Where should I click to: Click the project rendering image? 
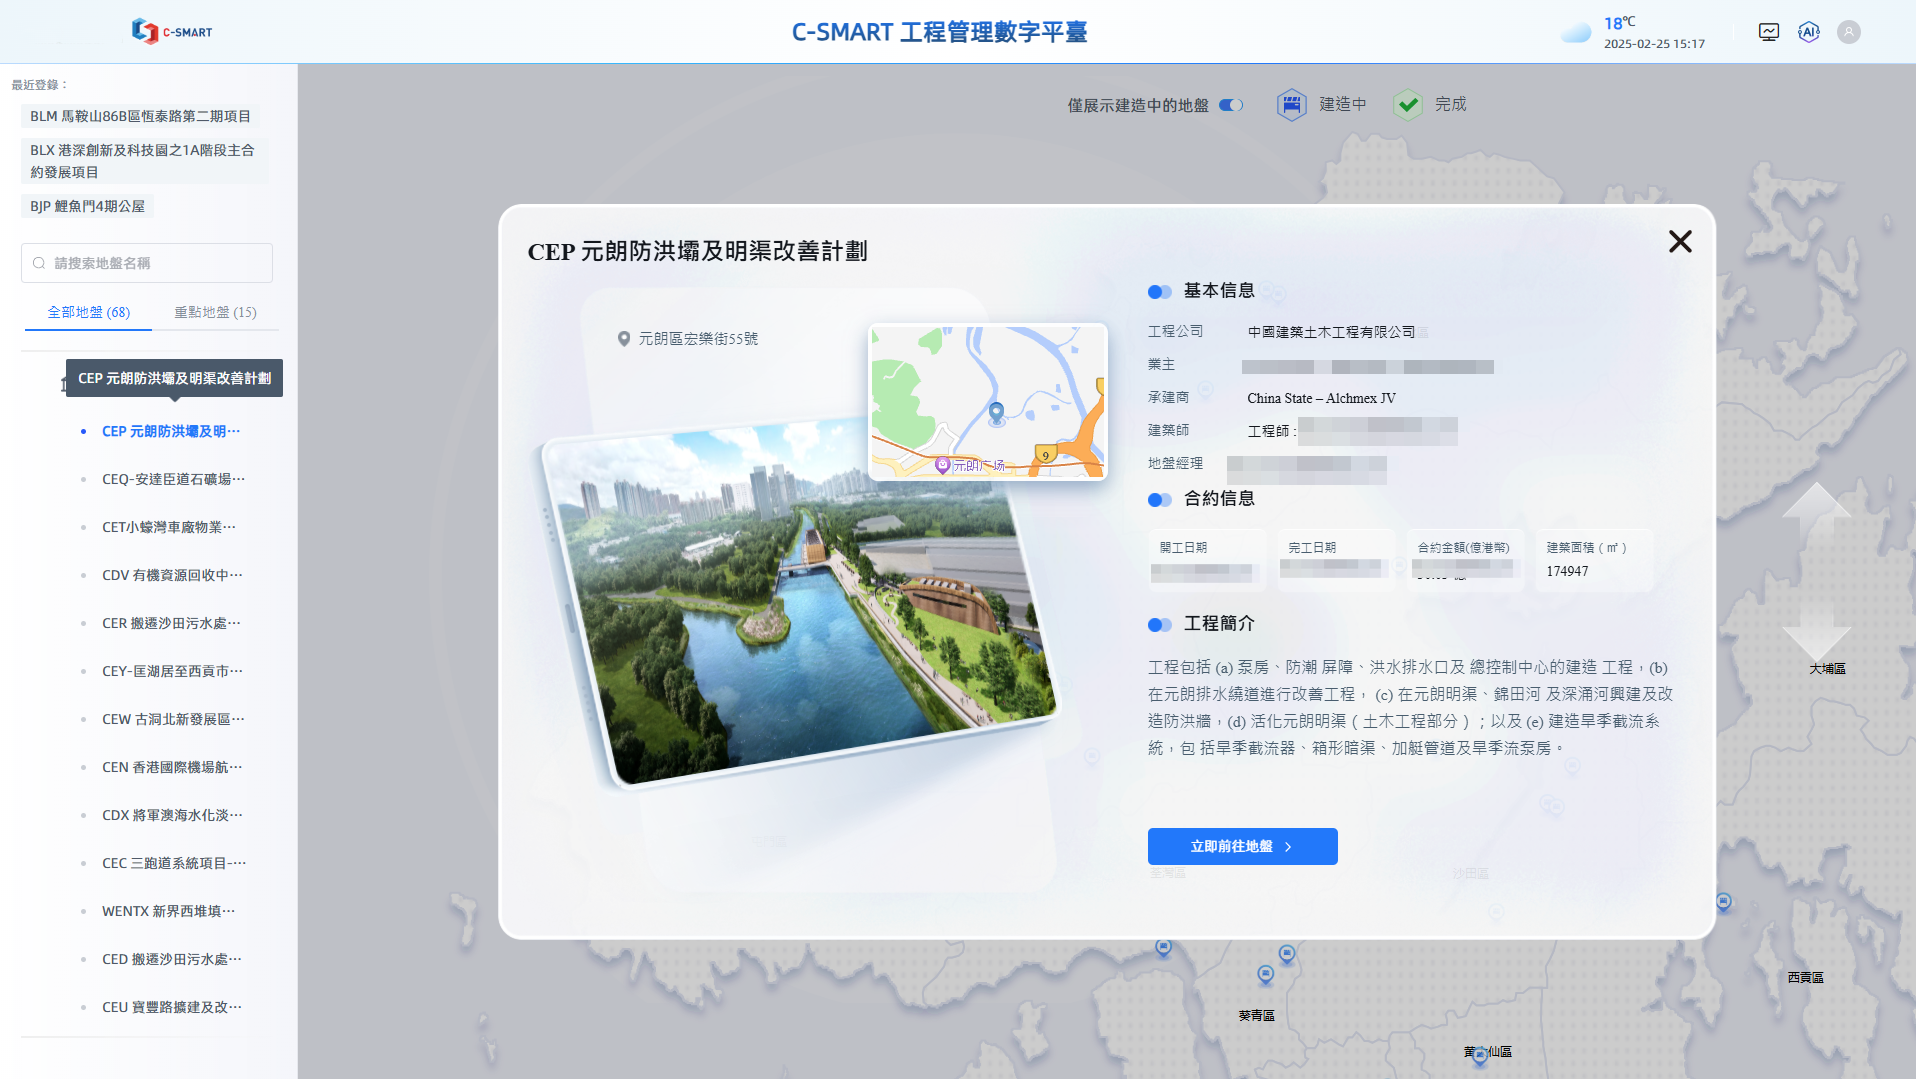click(x=800, y=605)
